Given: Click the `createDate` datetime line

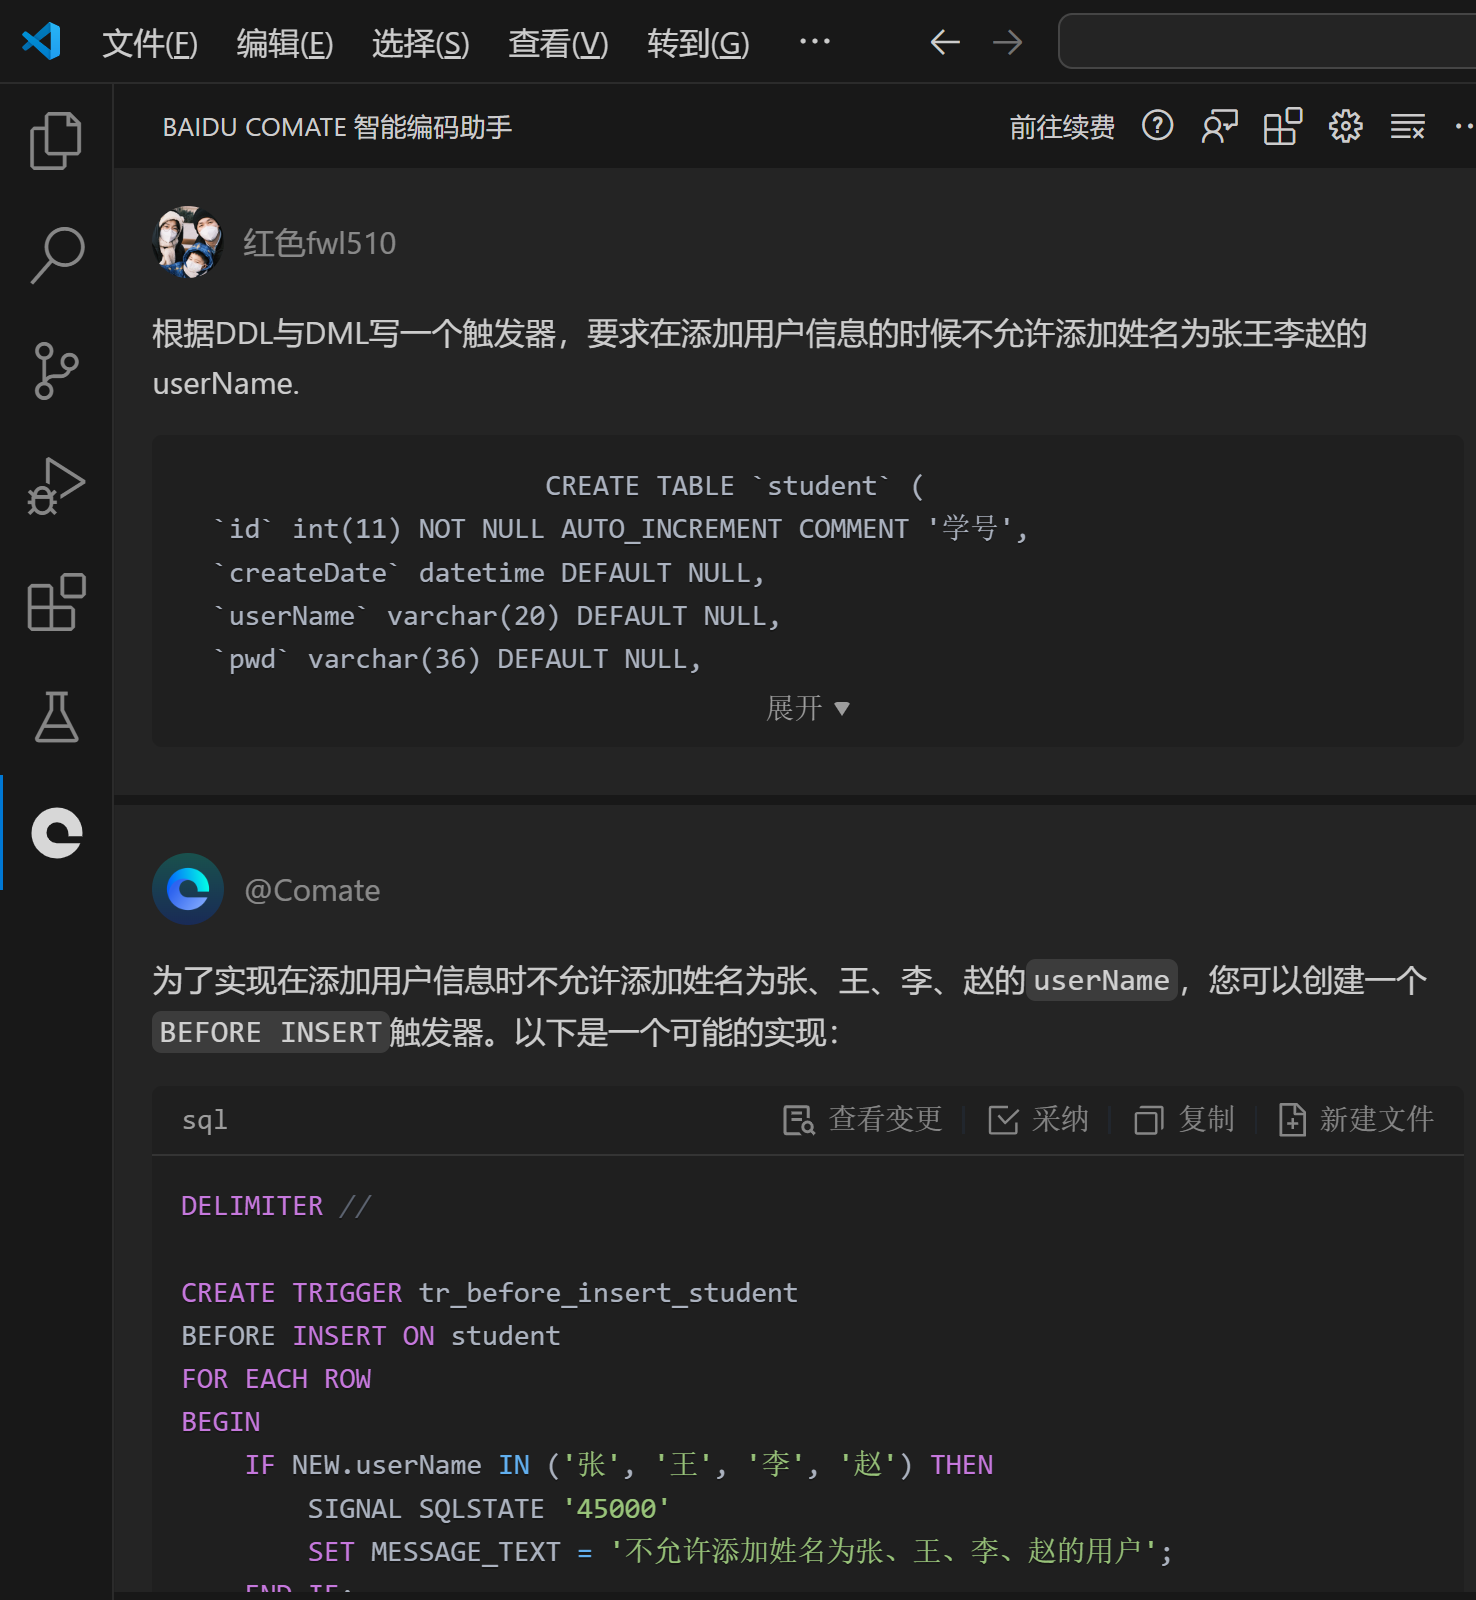Looking at the screenshot, I should tap(489, 573).
